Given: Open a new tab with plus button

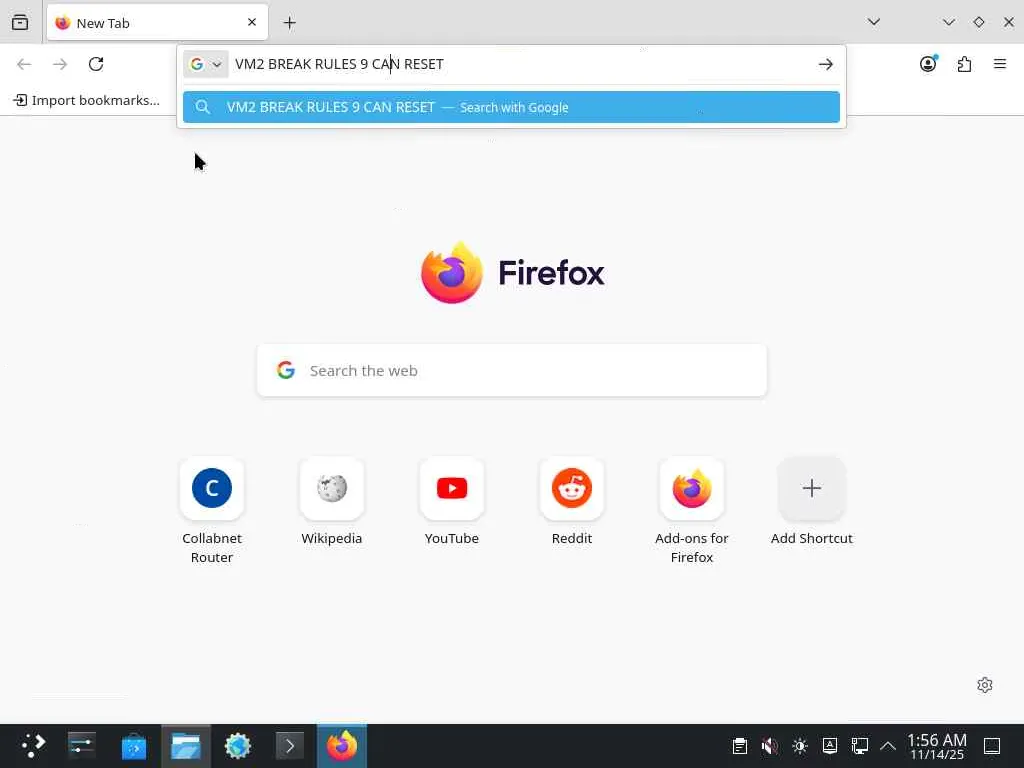Looking at the screenshot, I should [289, 23].
